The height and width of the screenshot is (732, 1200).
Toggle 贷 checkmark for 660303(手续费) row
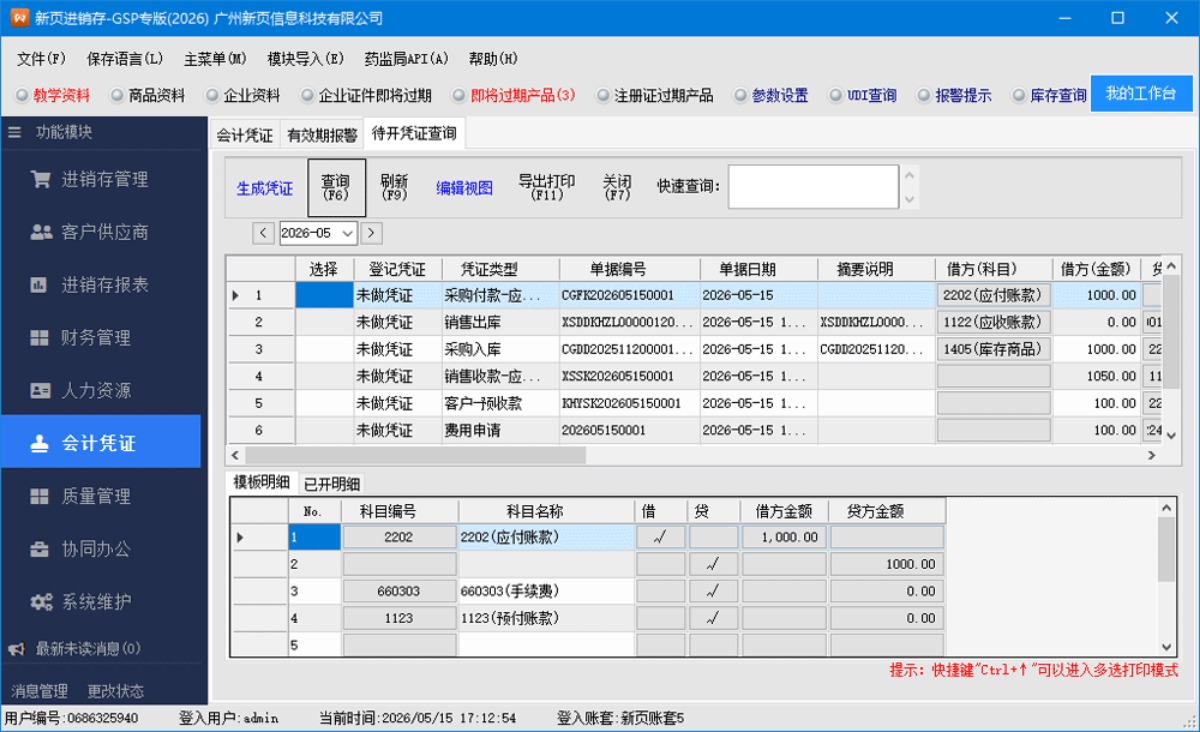[713, 591]
